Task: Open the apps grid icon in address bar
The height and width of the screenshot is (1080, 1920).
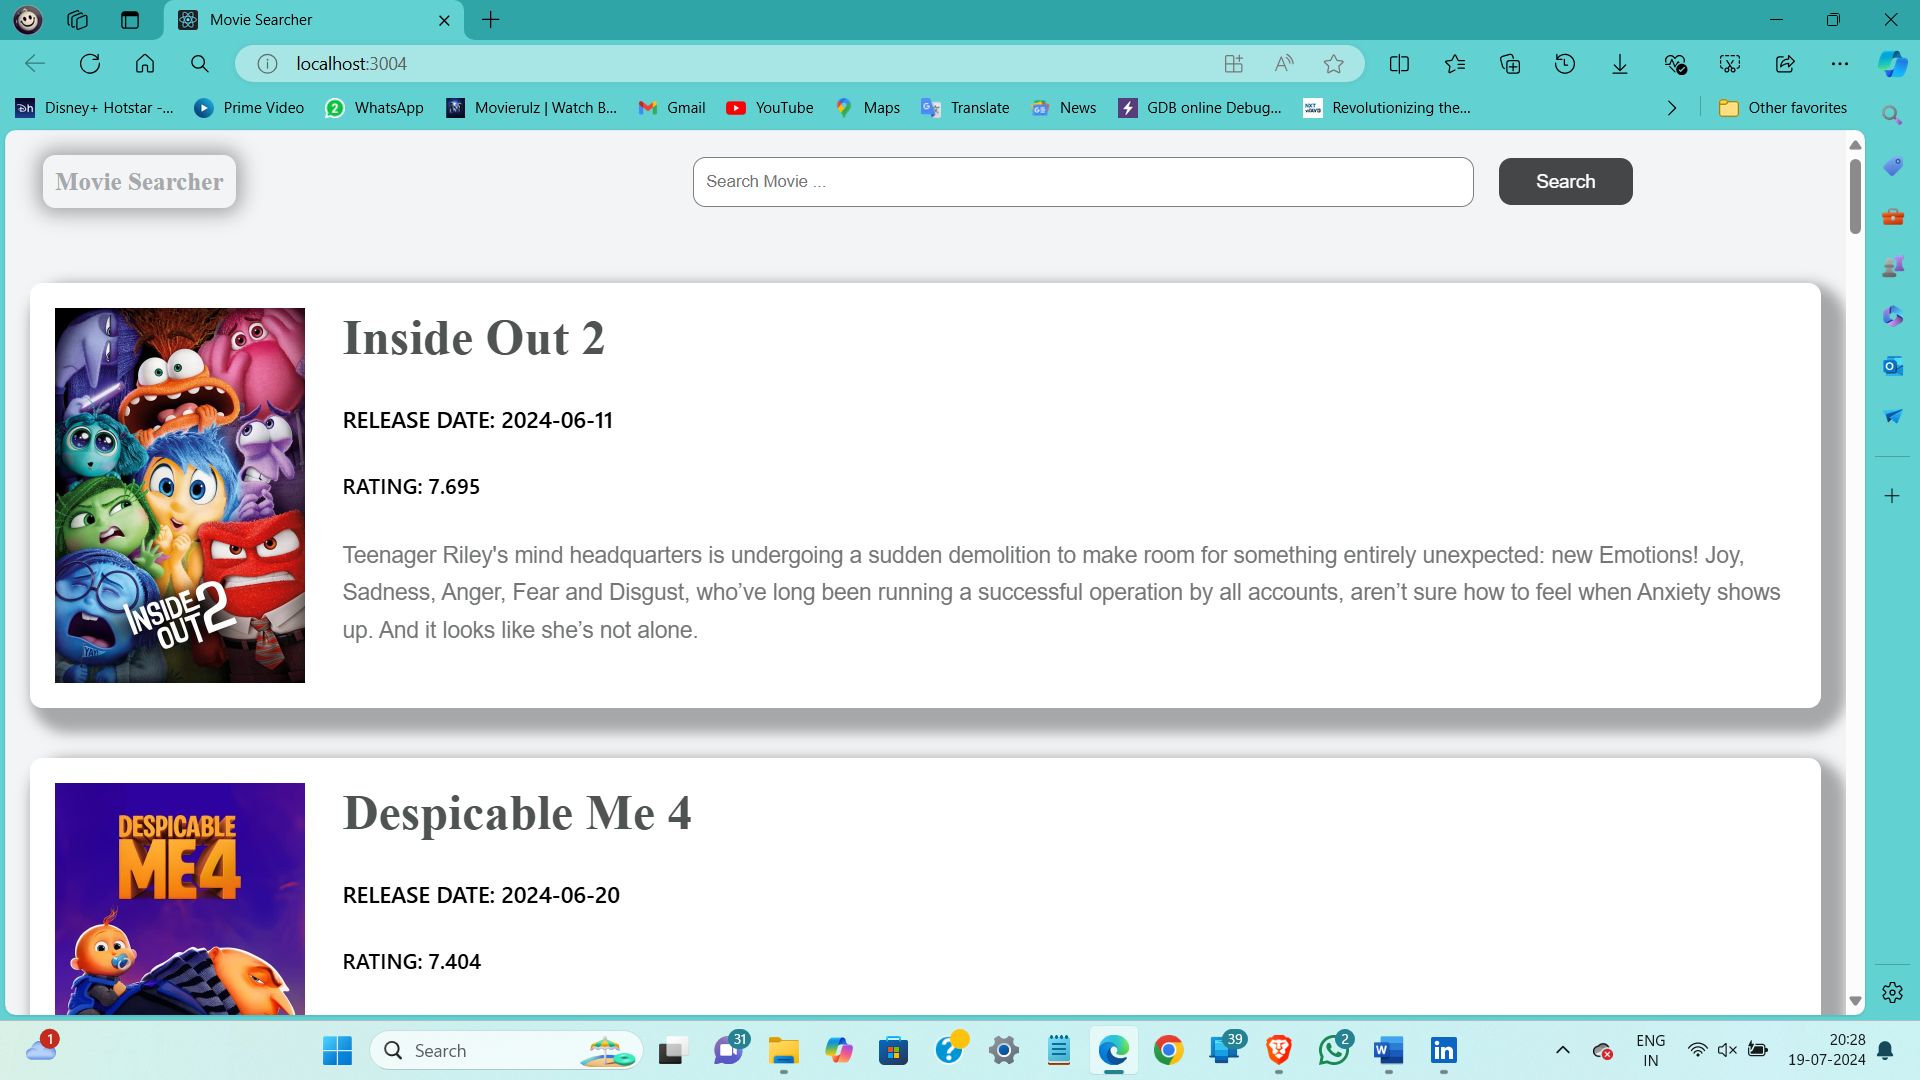Action: pos(1234,64)
